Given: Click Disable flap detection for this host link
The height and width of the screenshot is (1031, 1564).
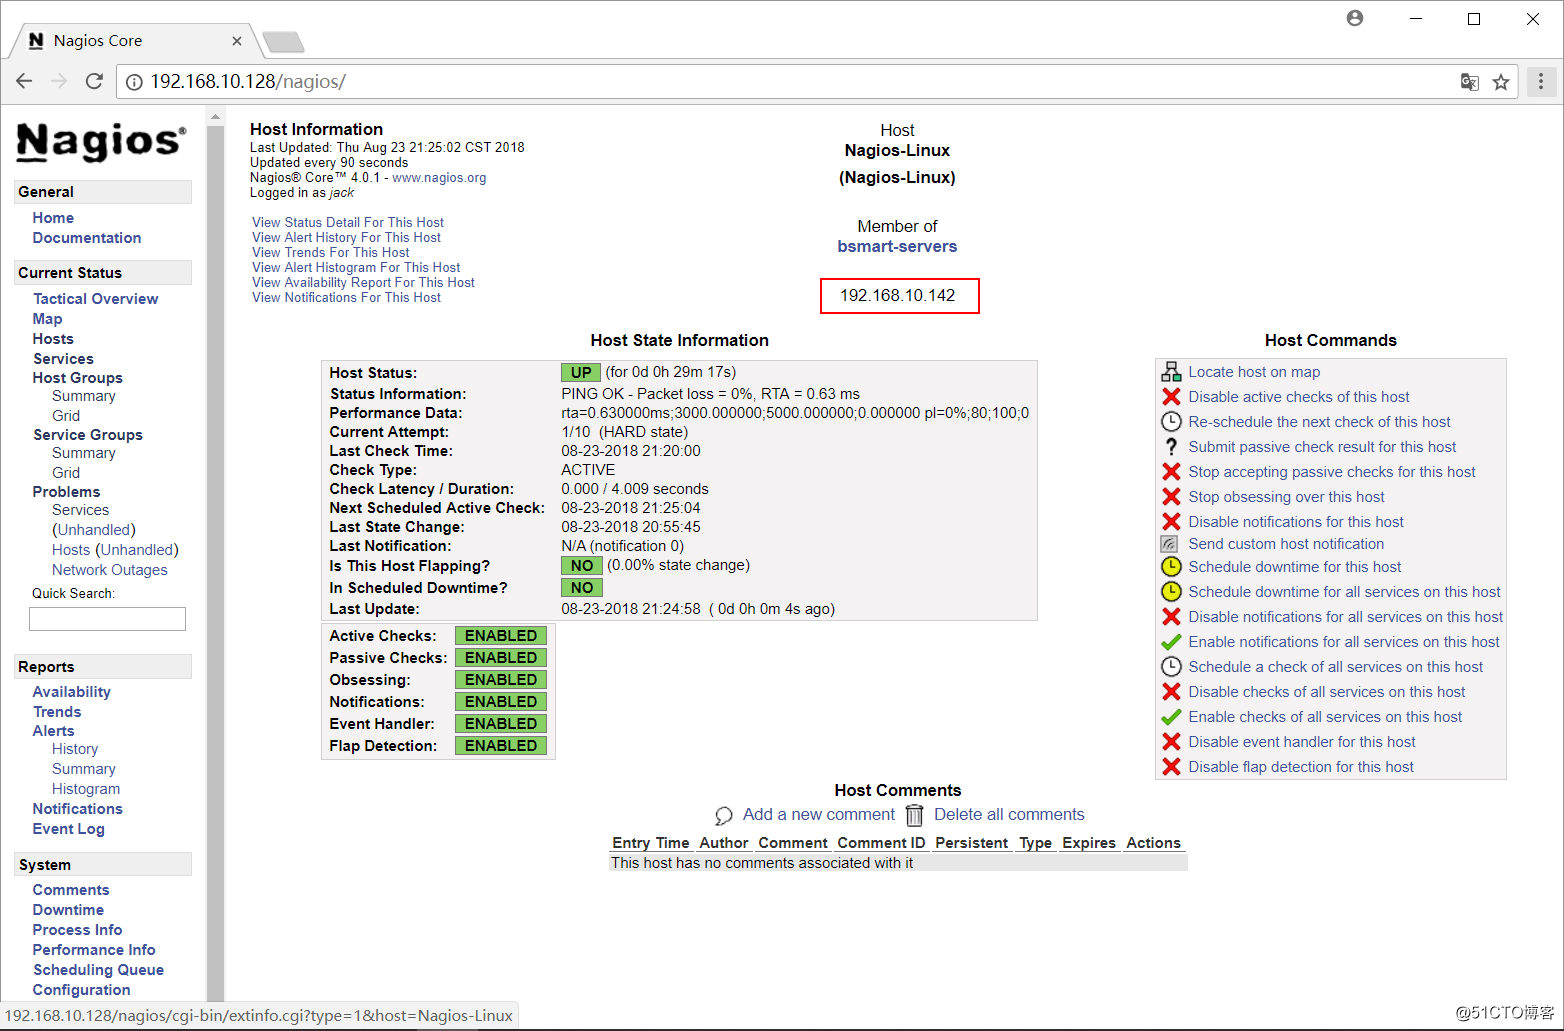Looking at the screenshot, I should (1301, 767).
